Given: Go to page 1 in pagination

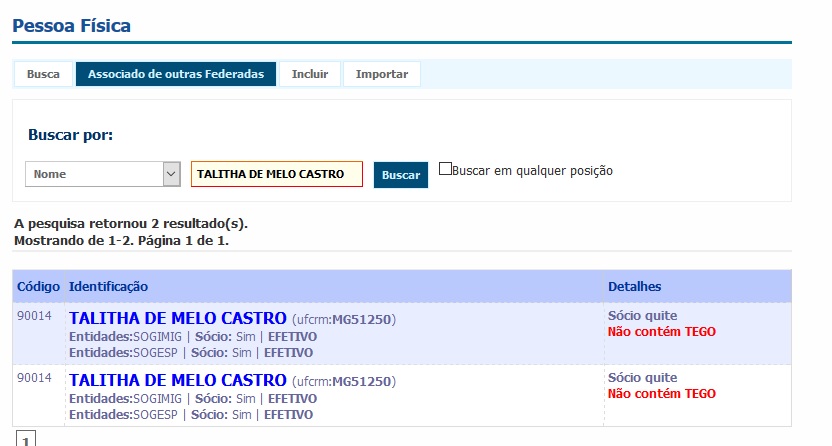Looking at the screenshot, I should (x=26, y=438).
